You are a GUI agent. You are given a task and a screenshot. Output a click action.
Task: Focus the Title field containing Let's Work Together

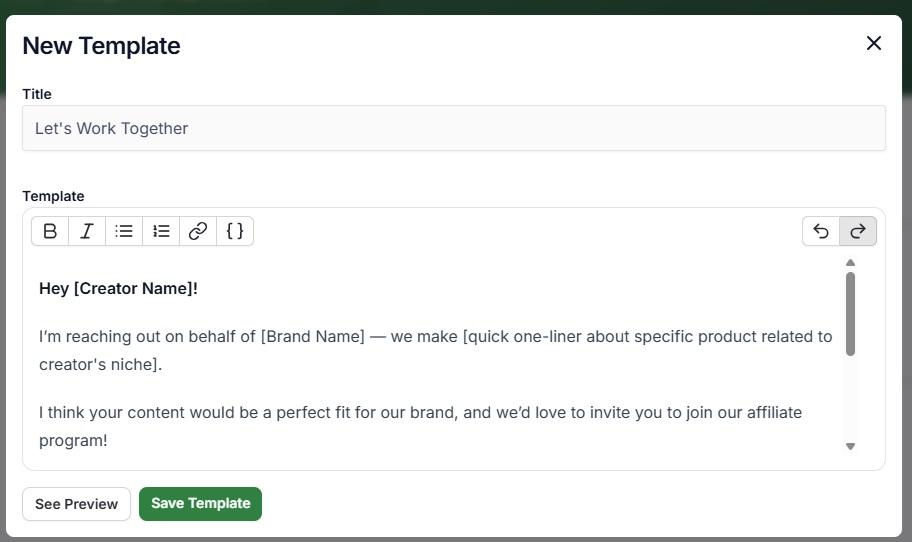coord(454,128)
